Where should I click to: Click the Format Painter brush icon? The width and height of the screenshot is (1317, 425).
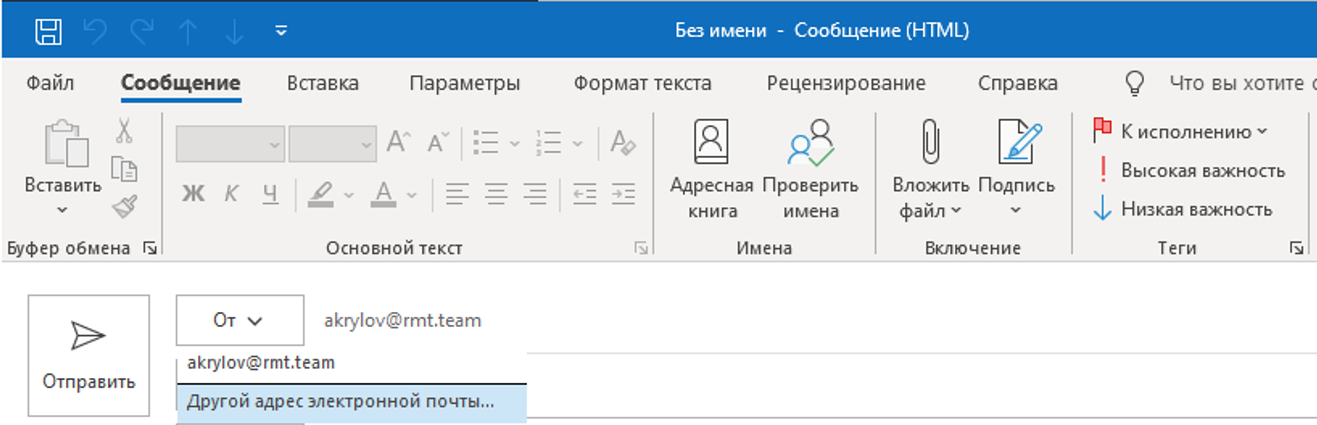coord(125,208)
